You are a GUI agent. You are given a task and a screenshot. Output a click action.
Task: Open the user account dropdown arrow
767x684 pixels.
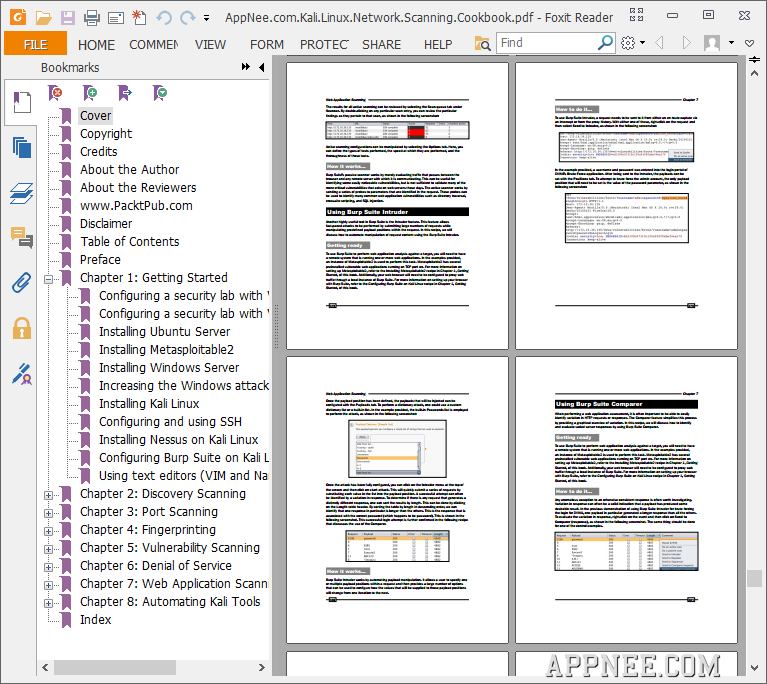click(731, 43)
